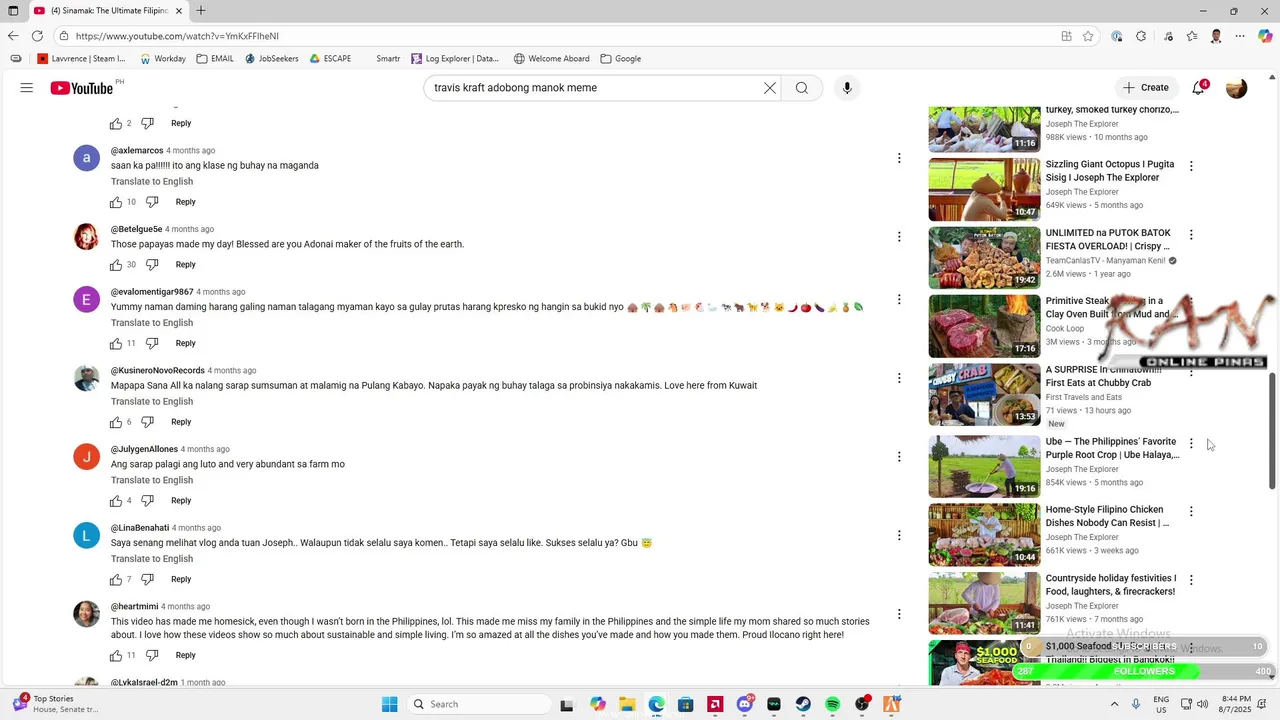Open options menu for @evalomentigar9867 comment
The width and height of the screenshot is (1280, 720).
pyautogui.click(x=899, y=299)
